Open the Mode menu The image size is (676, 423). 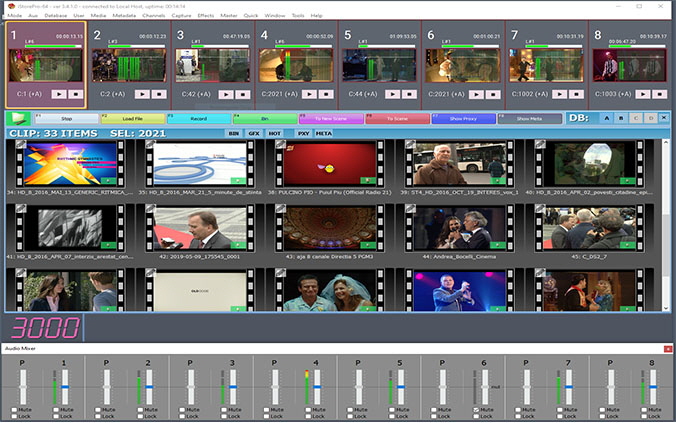click(15, 16)
